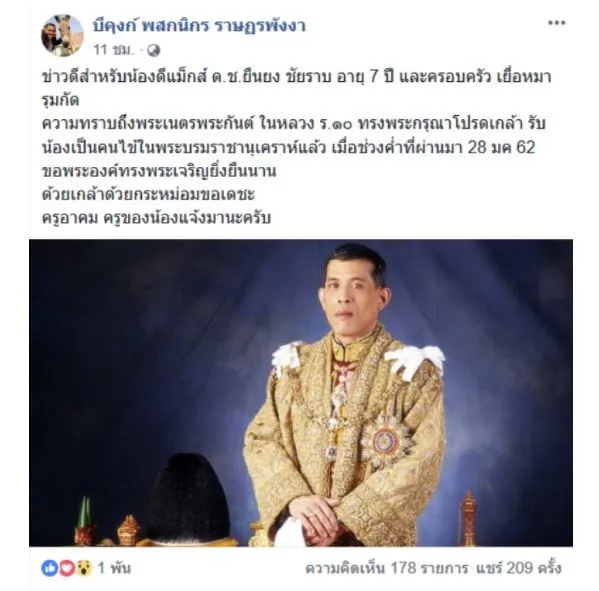Open author name บีคุงก์ พสกนิกร ราษฎรพังงา
This screenshot has width=599, height=591.
(199, 26)
